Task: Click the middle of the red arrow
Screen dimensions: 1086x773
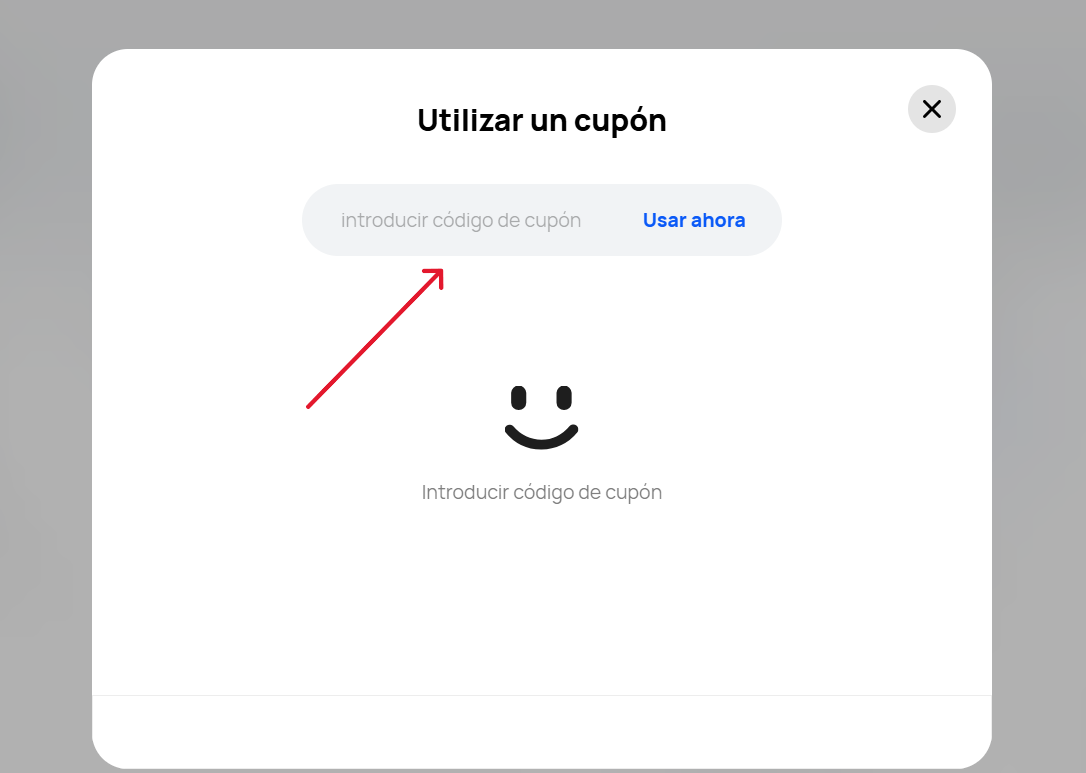Action: click(x=374, y=339)
